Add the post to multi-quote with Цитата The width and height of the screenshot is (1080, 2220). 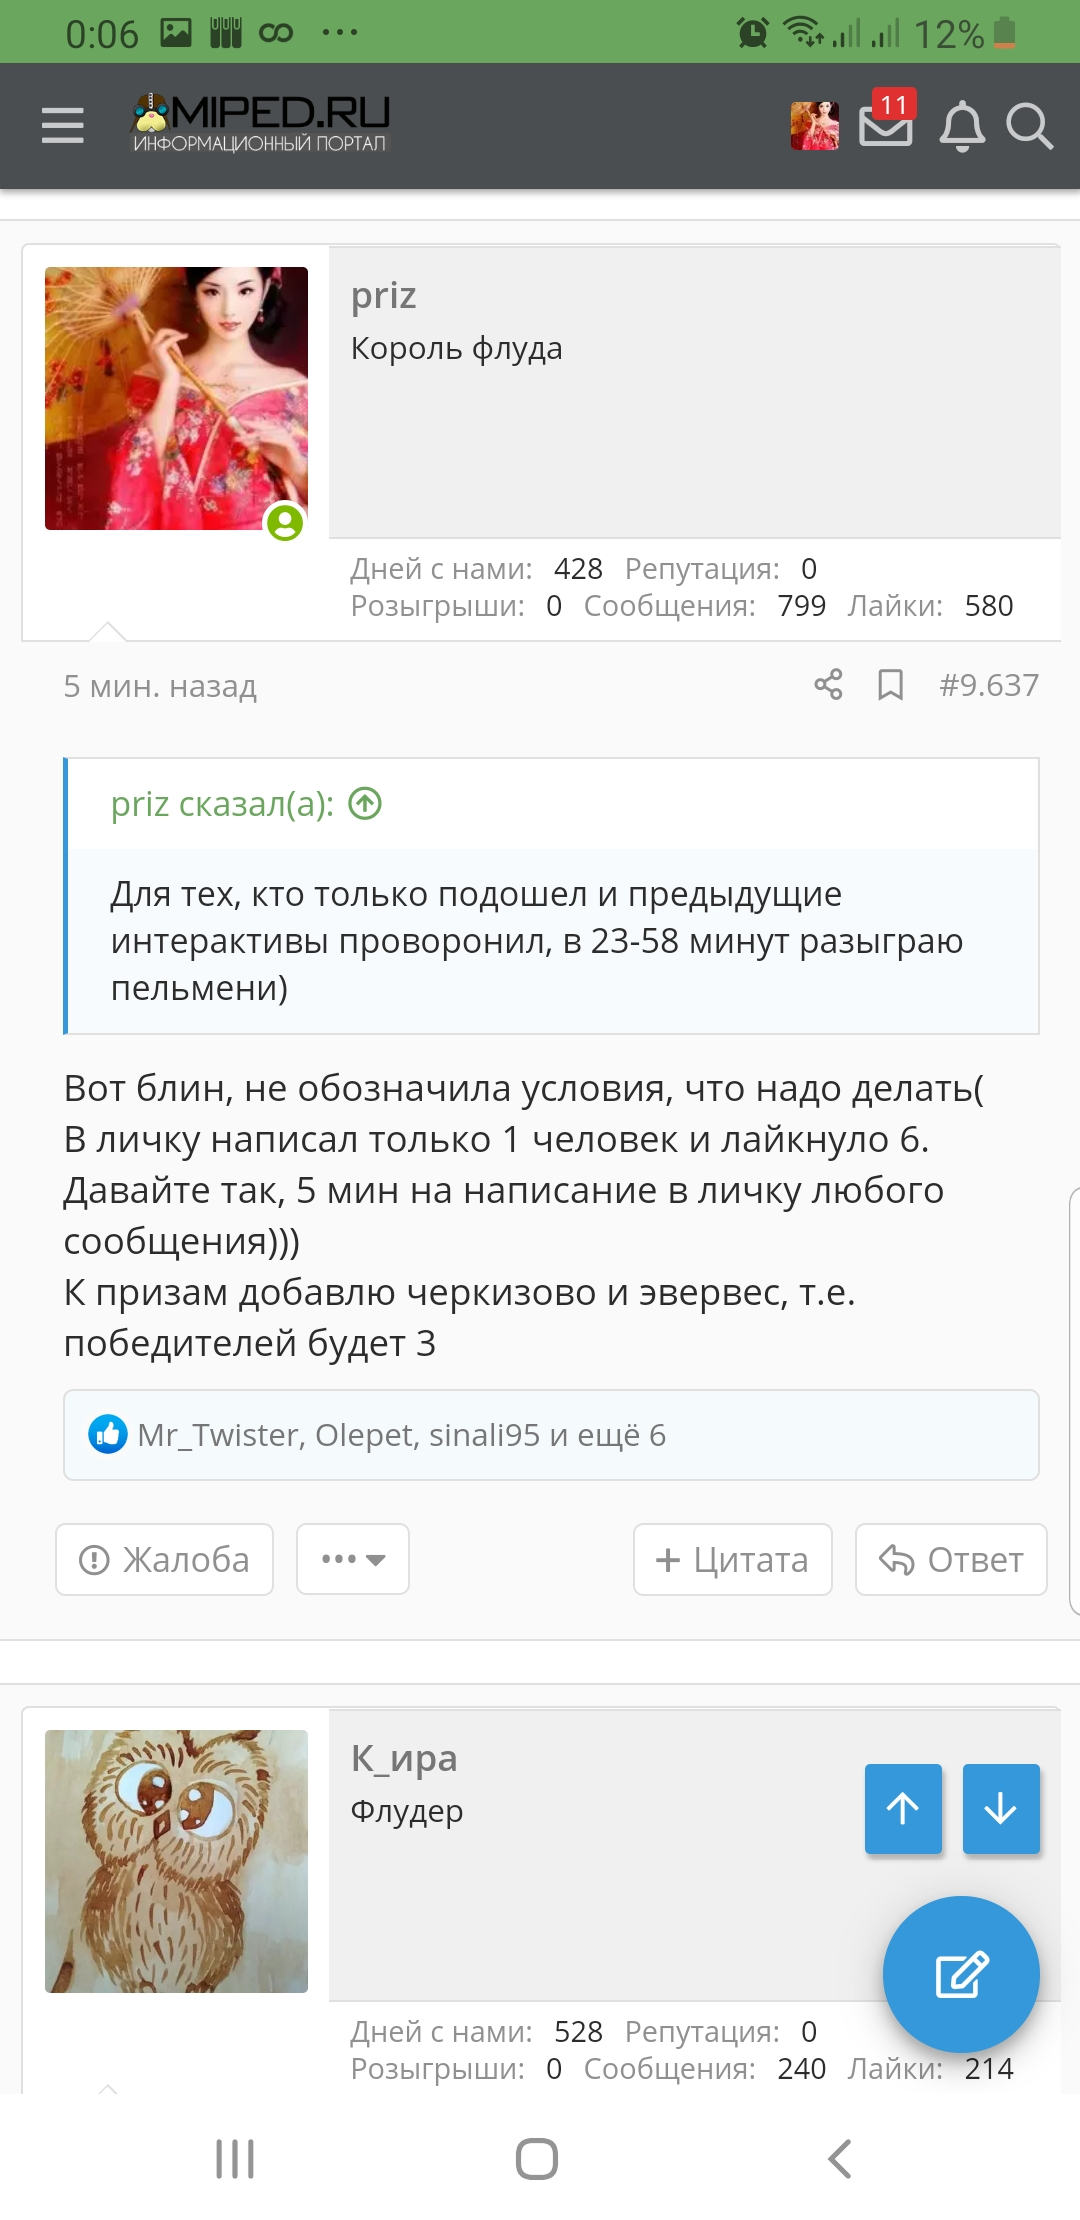click(733, 1559)
